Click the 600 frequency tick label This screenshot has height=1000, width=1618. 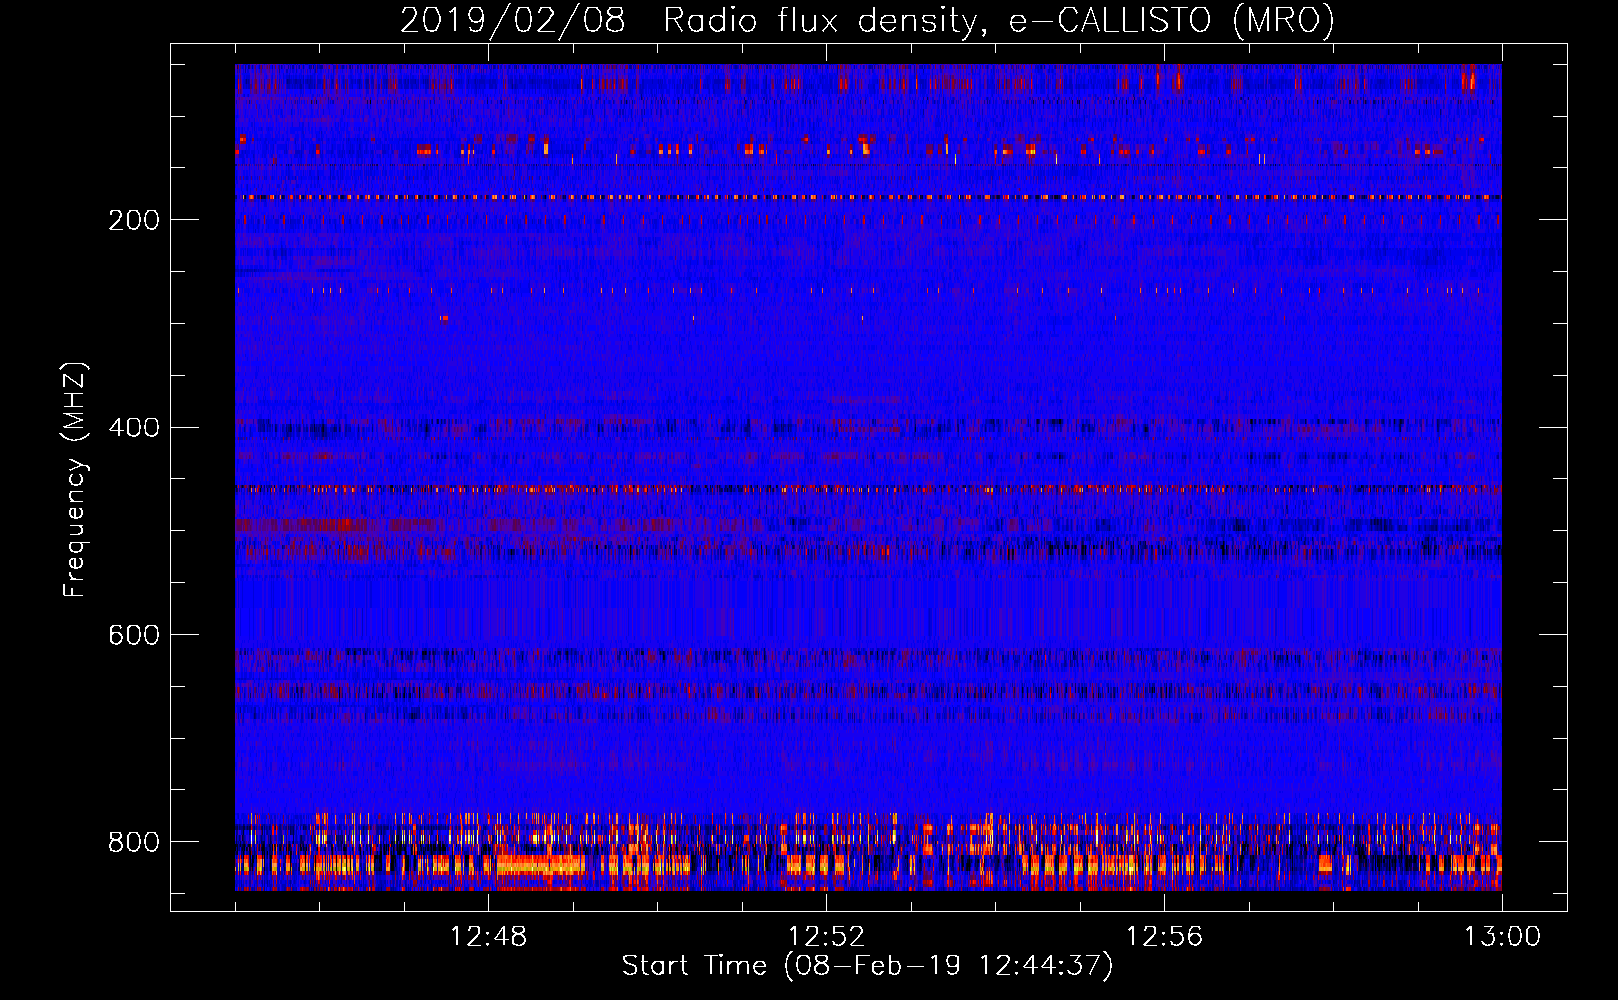click(134, 636)
